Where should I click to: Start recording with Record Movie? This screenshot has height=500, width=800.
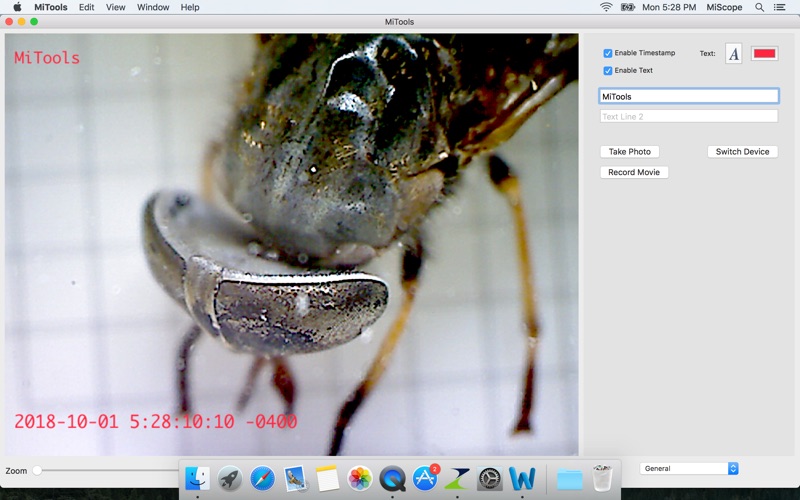click(x=634, y=172)
